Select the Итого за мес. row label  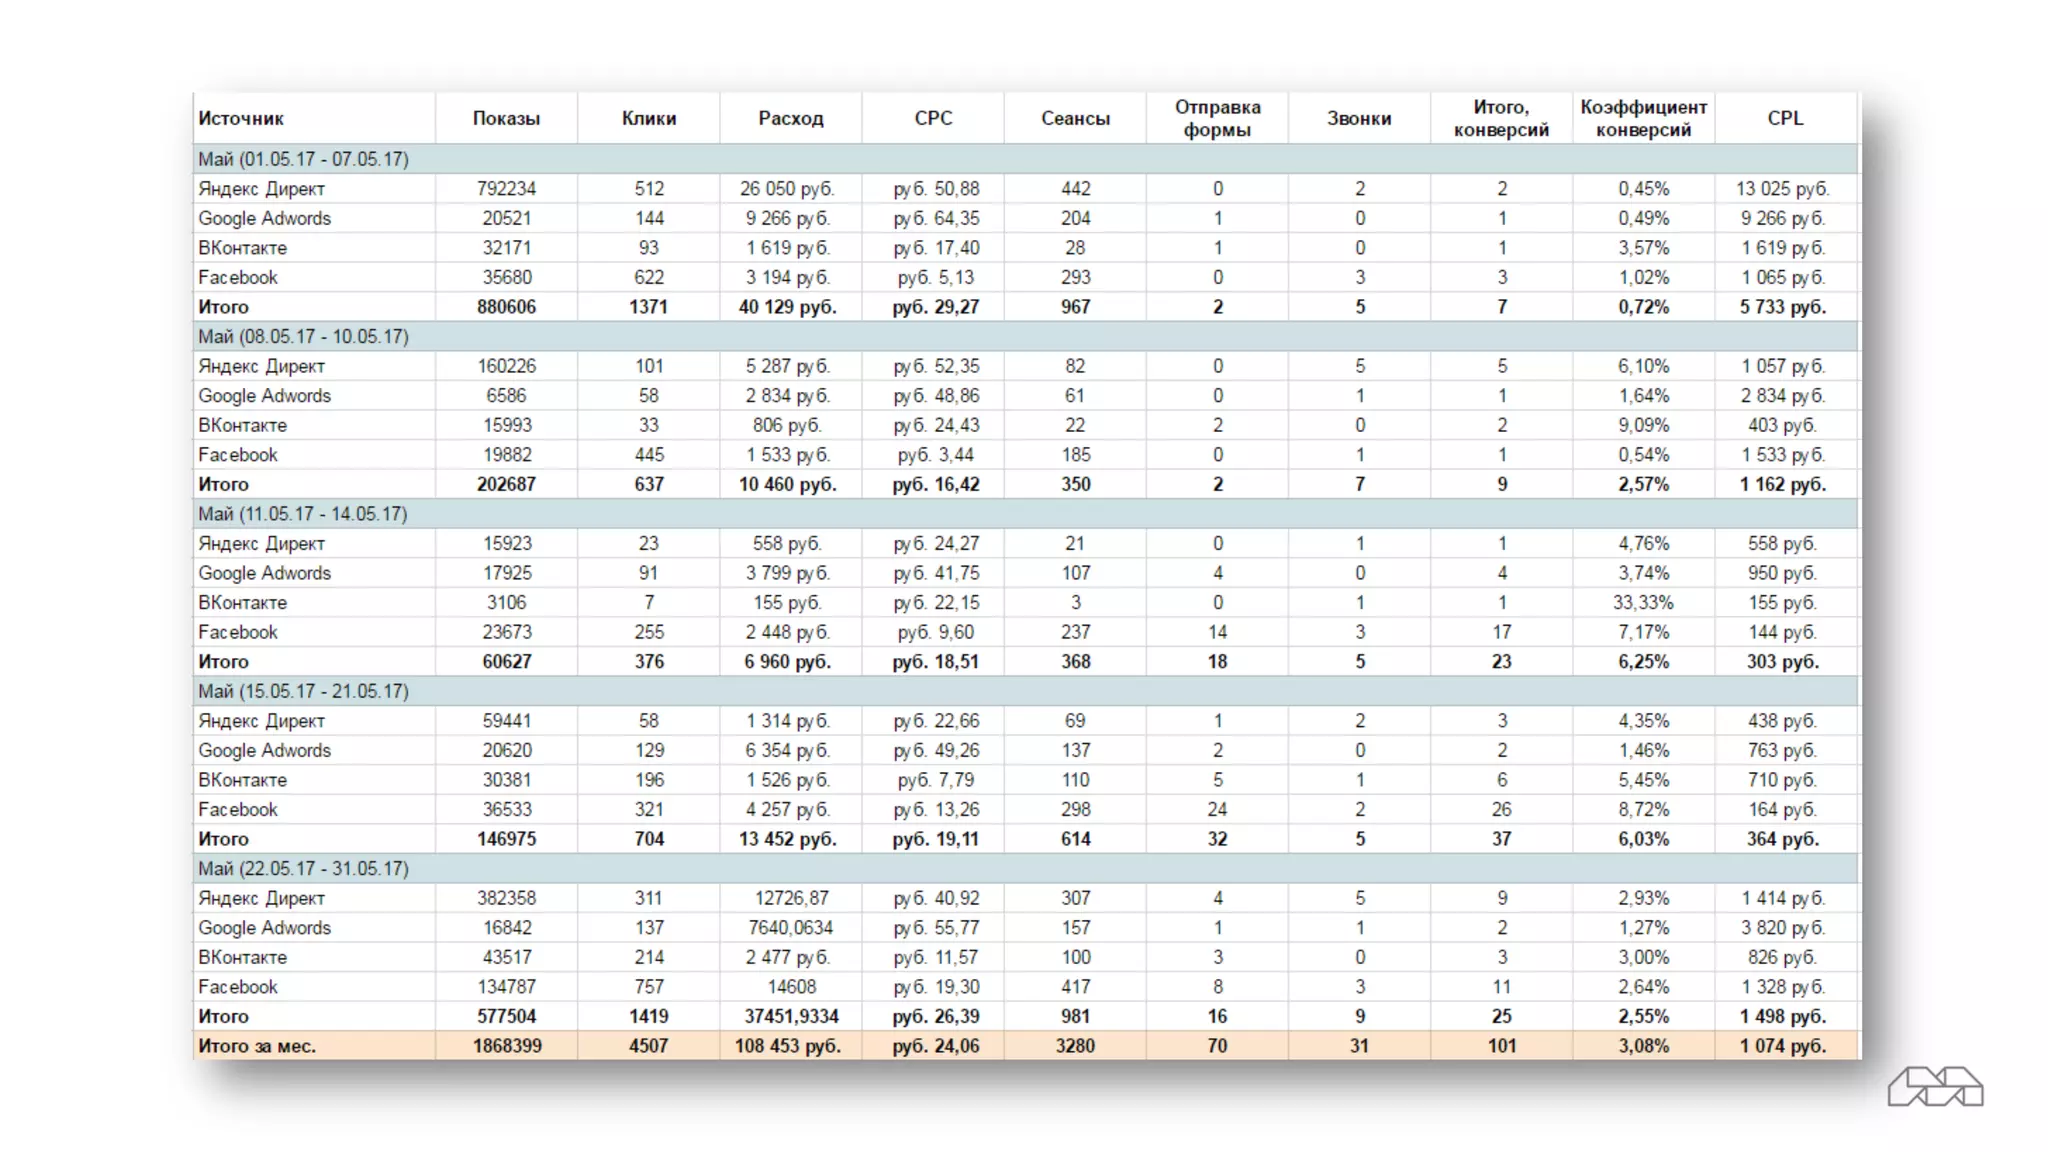coord(257,1046)
